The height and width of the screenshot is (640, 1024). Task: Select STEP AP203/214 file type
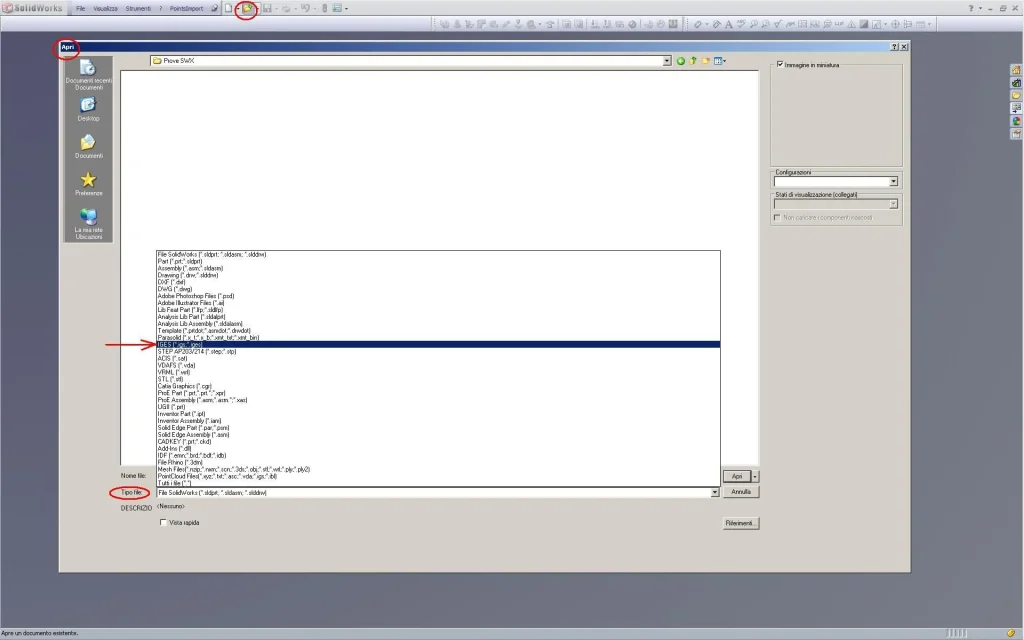[438, 351]
